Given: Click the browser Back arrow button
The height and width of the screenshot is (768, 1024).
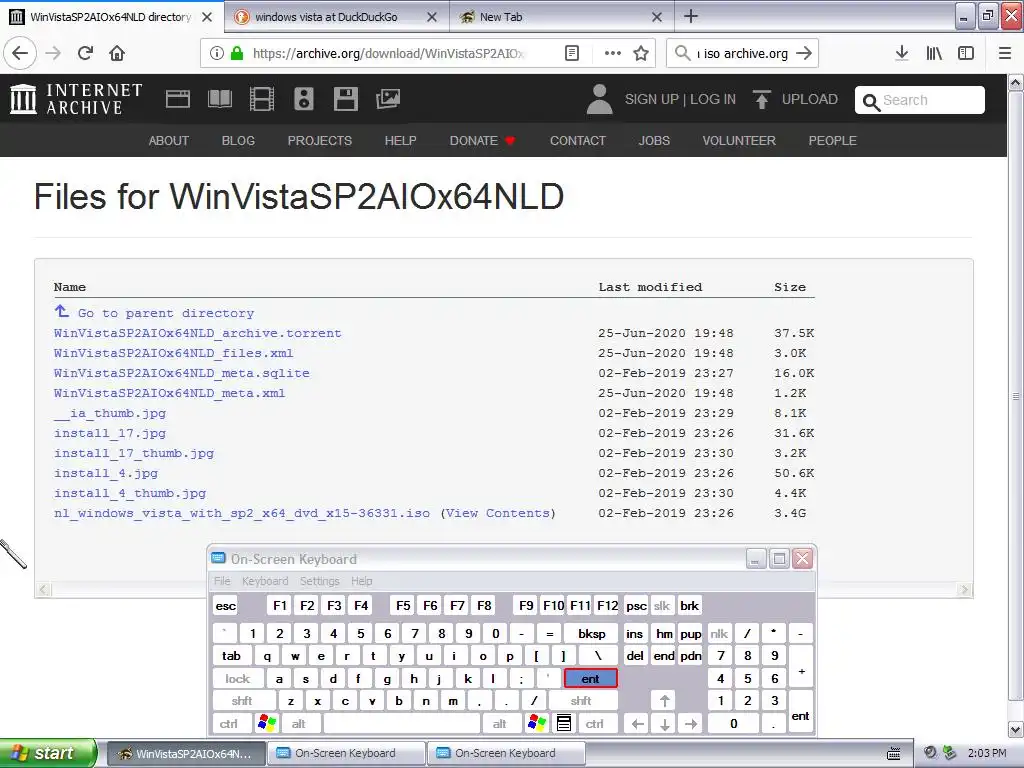Looking at the screenshot, I should pyautogui.click(x=20, y=53).
